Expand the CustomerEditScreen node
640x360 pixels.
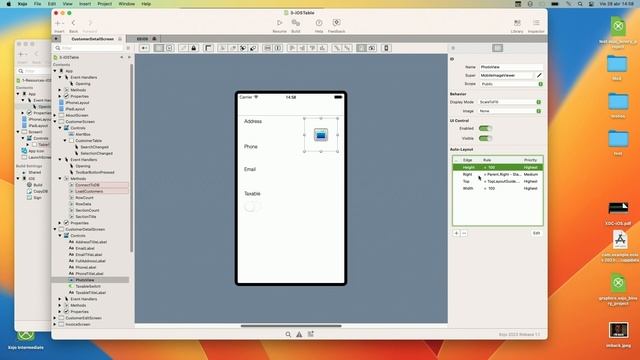pos(56,318)
